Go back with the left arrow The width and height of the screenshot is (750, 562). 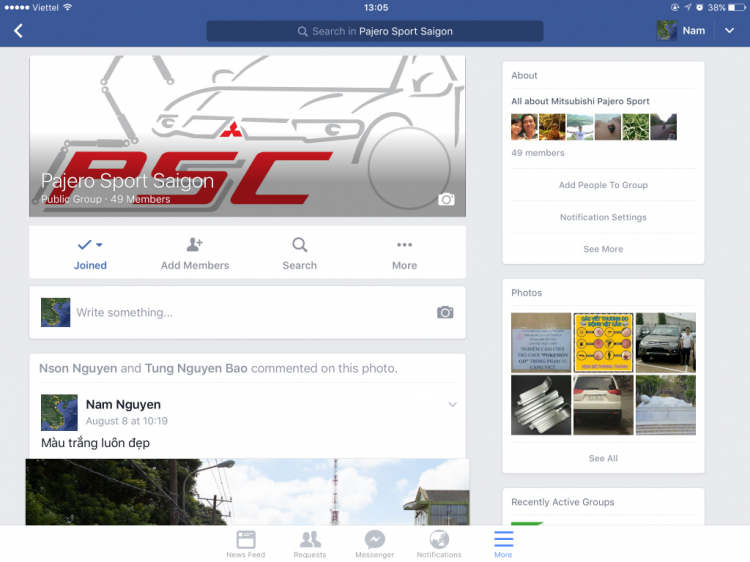coord(18,31)
